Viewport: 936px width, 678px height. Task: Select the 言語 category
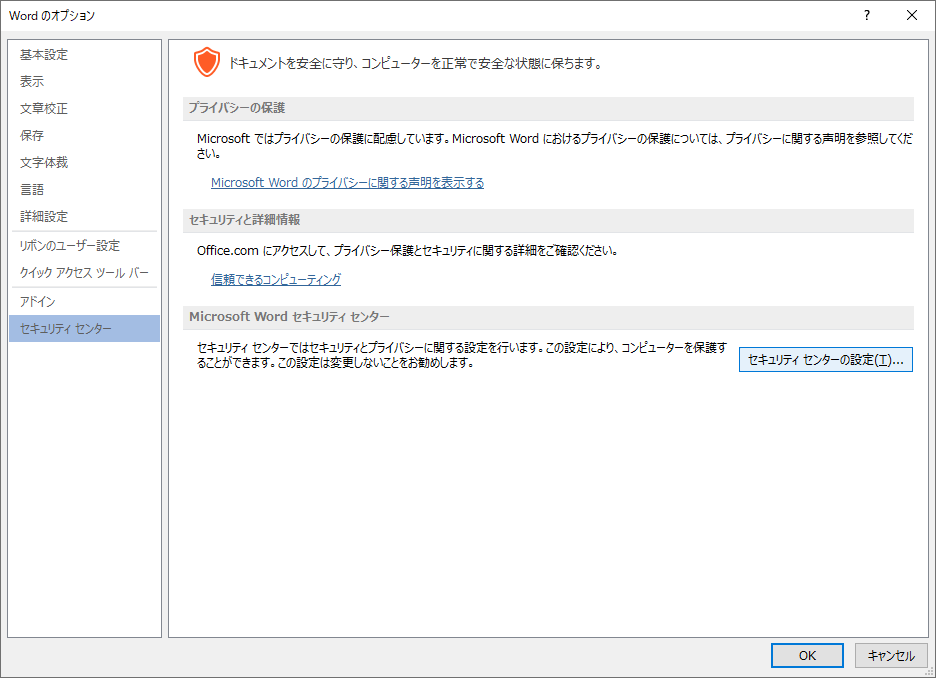(32, 190)
